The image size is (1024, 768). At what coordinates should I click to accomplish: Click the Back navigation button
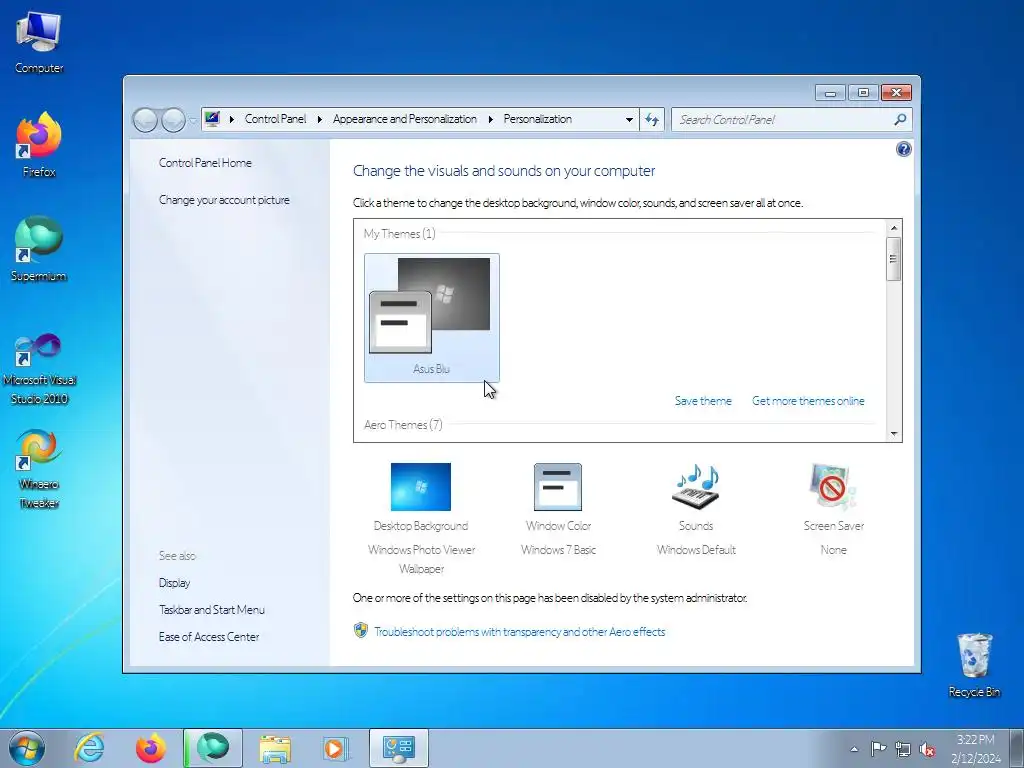145,120
